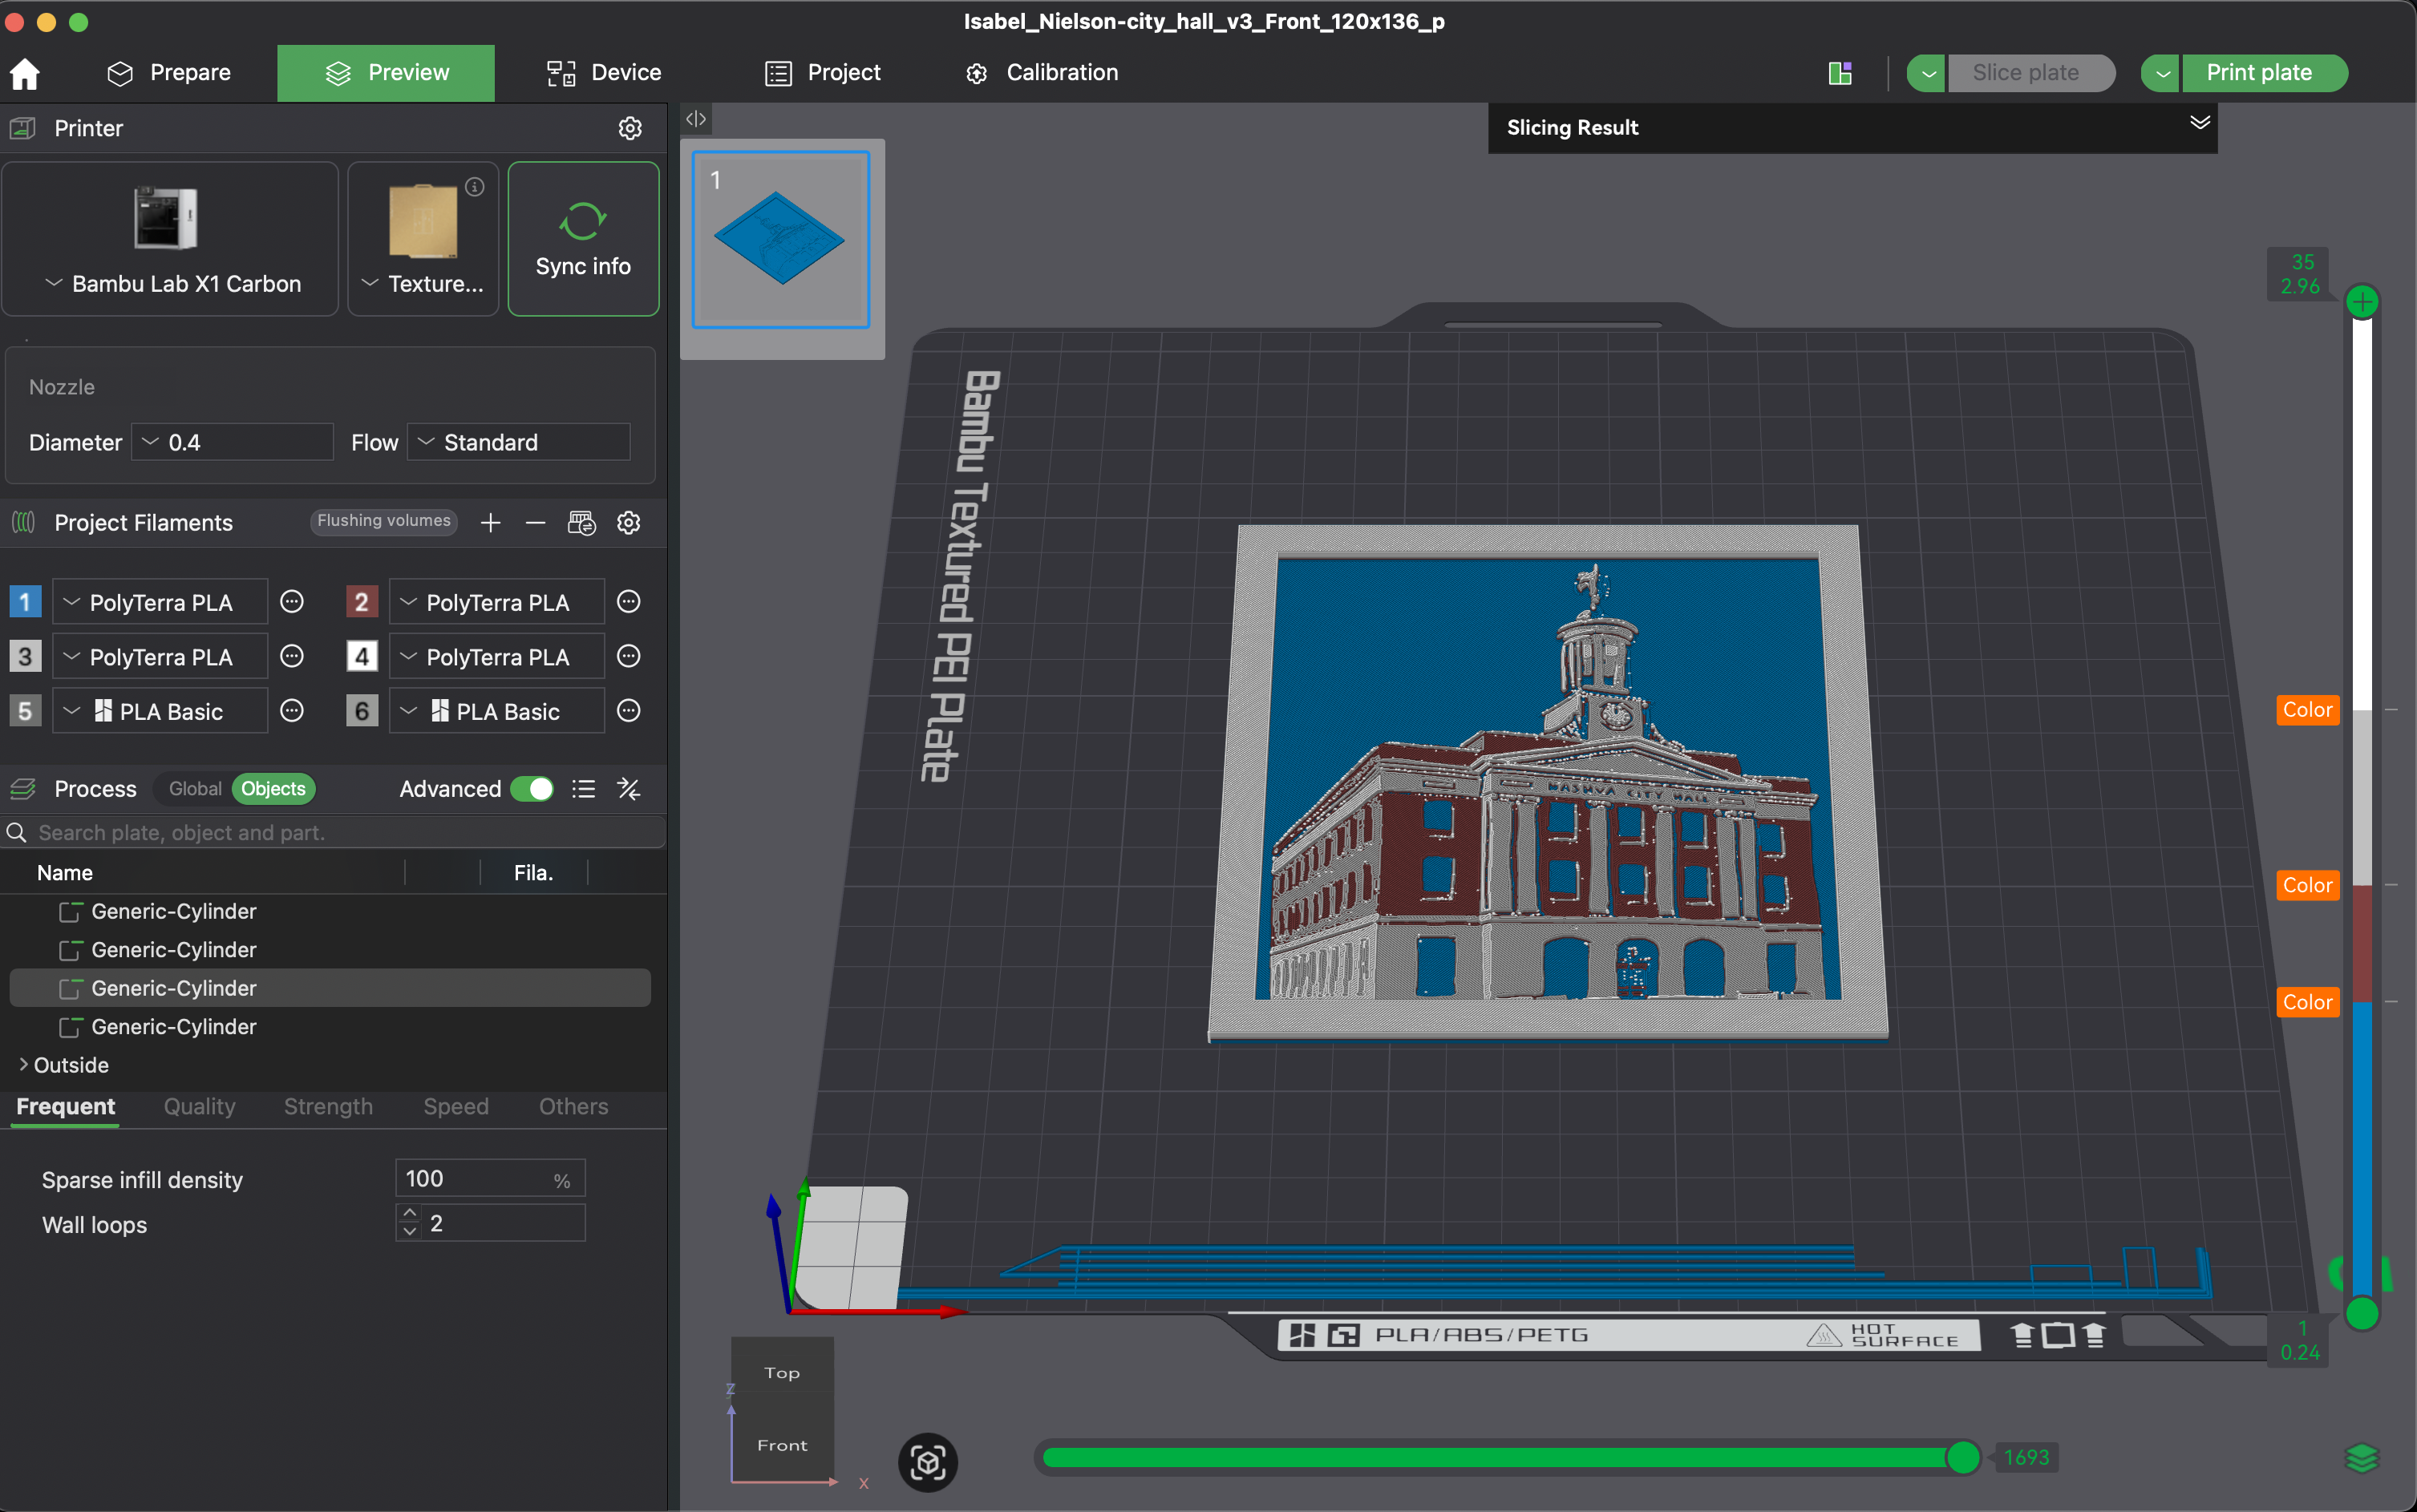This screenshot has width=2417, height=1512.
Task: Edit filament 5 preset options icon
Action: click(x=292, y=711)
